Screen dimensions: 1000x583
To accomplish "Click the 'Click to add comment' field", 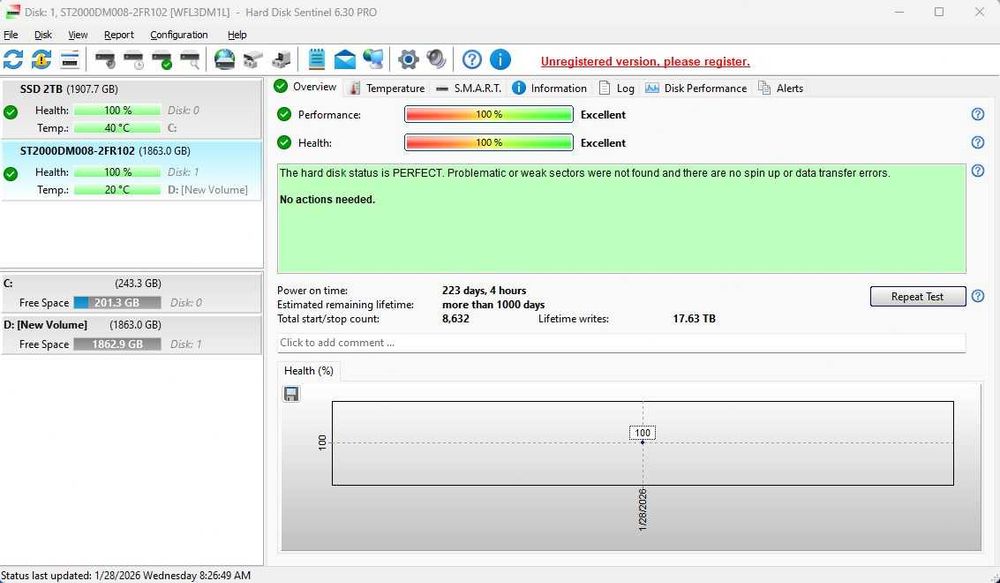I will pos(621,343).
